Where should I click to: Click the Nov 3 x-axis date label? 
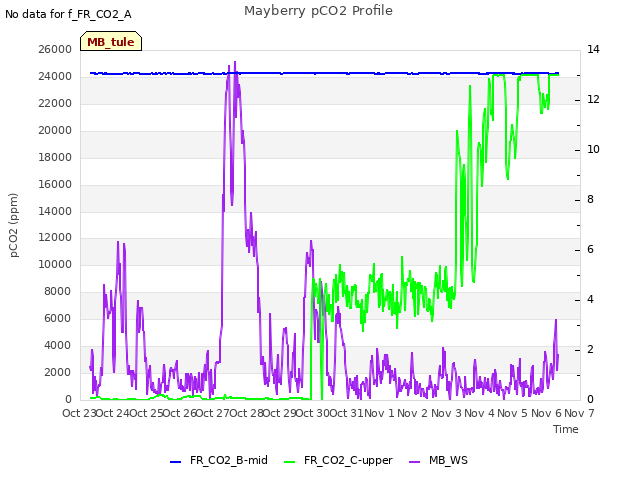pyautogui.click(x=446, y=413)
